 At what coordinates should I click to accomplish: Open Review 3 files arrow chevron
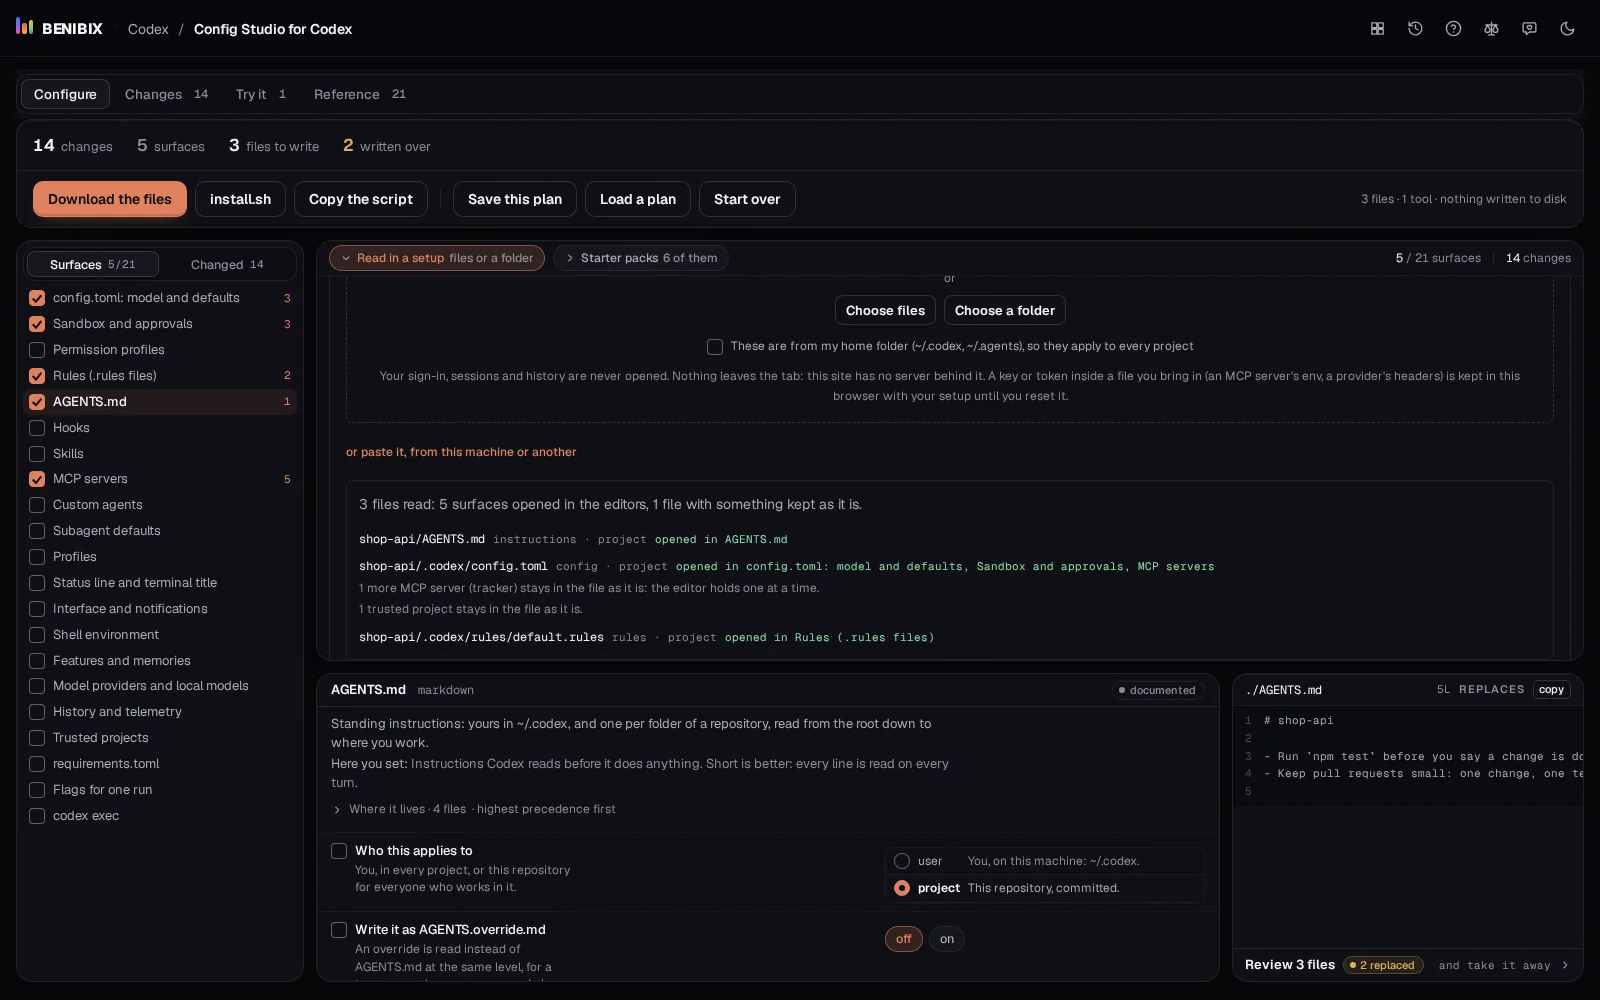pyautogui.click(x=1565, y=965)
